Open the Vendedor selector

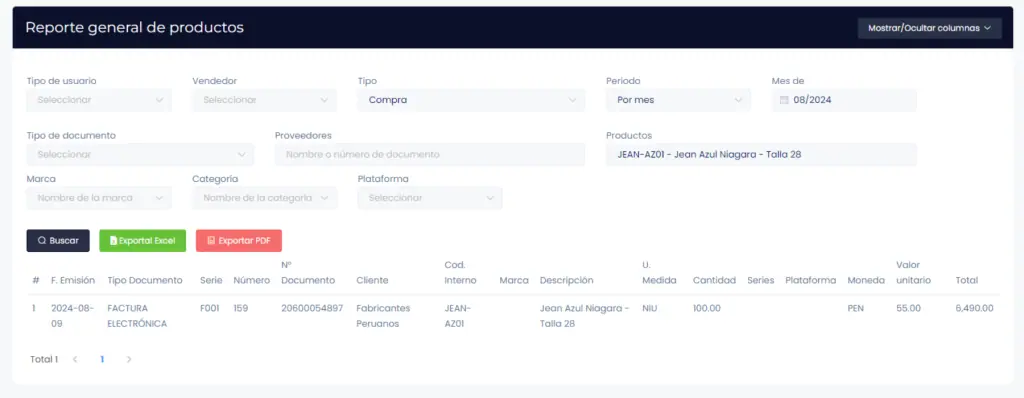[264, 101]
